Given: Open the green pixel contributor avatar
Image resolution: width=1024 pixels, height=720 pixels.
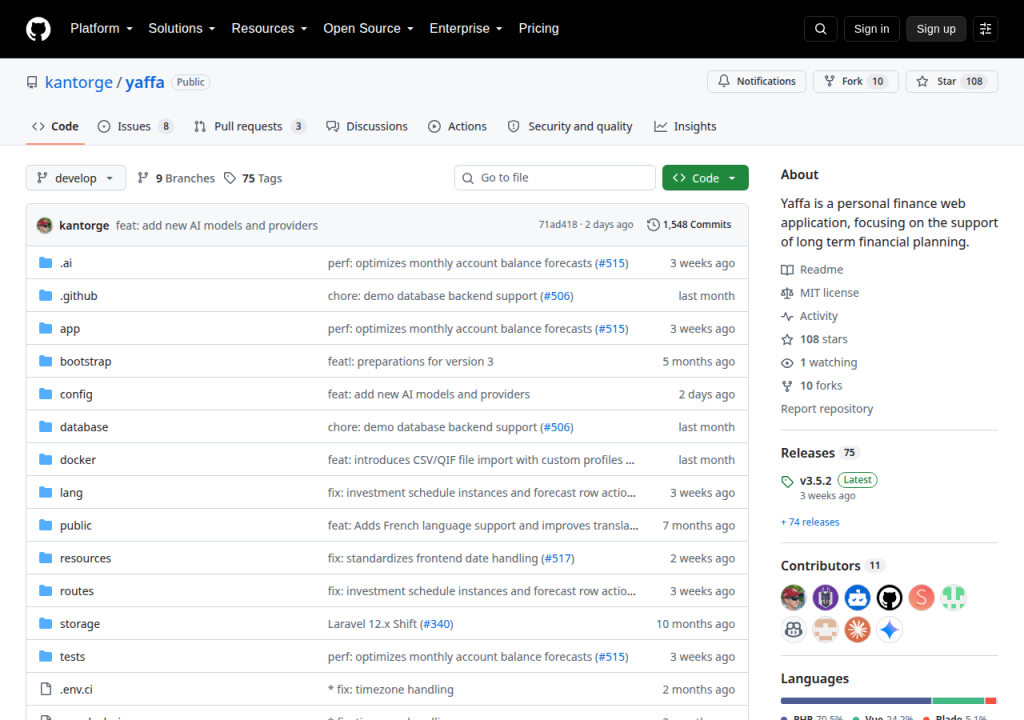Looking at the screenshot, I should coord(953,597).
